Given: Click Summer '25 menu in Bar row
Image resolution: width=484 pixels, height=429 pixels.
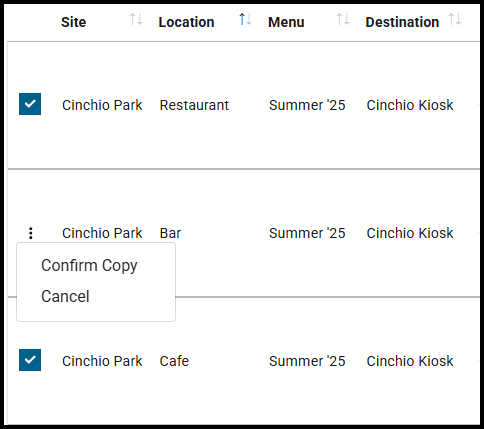Looking at the screenshot, I should point(307,233).
